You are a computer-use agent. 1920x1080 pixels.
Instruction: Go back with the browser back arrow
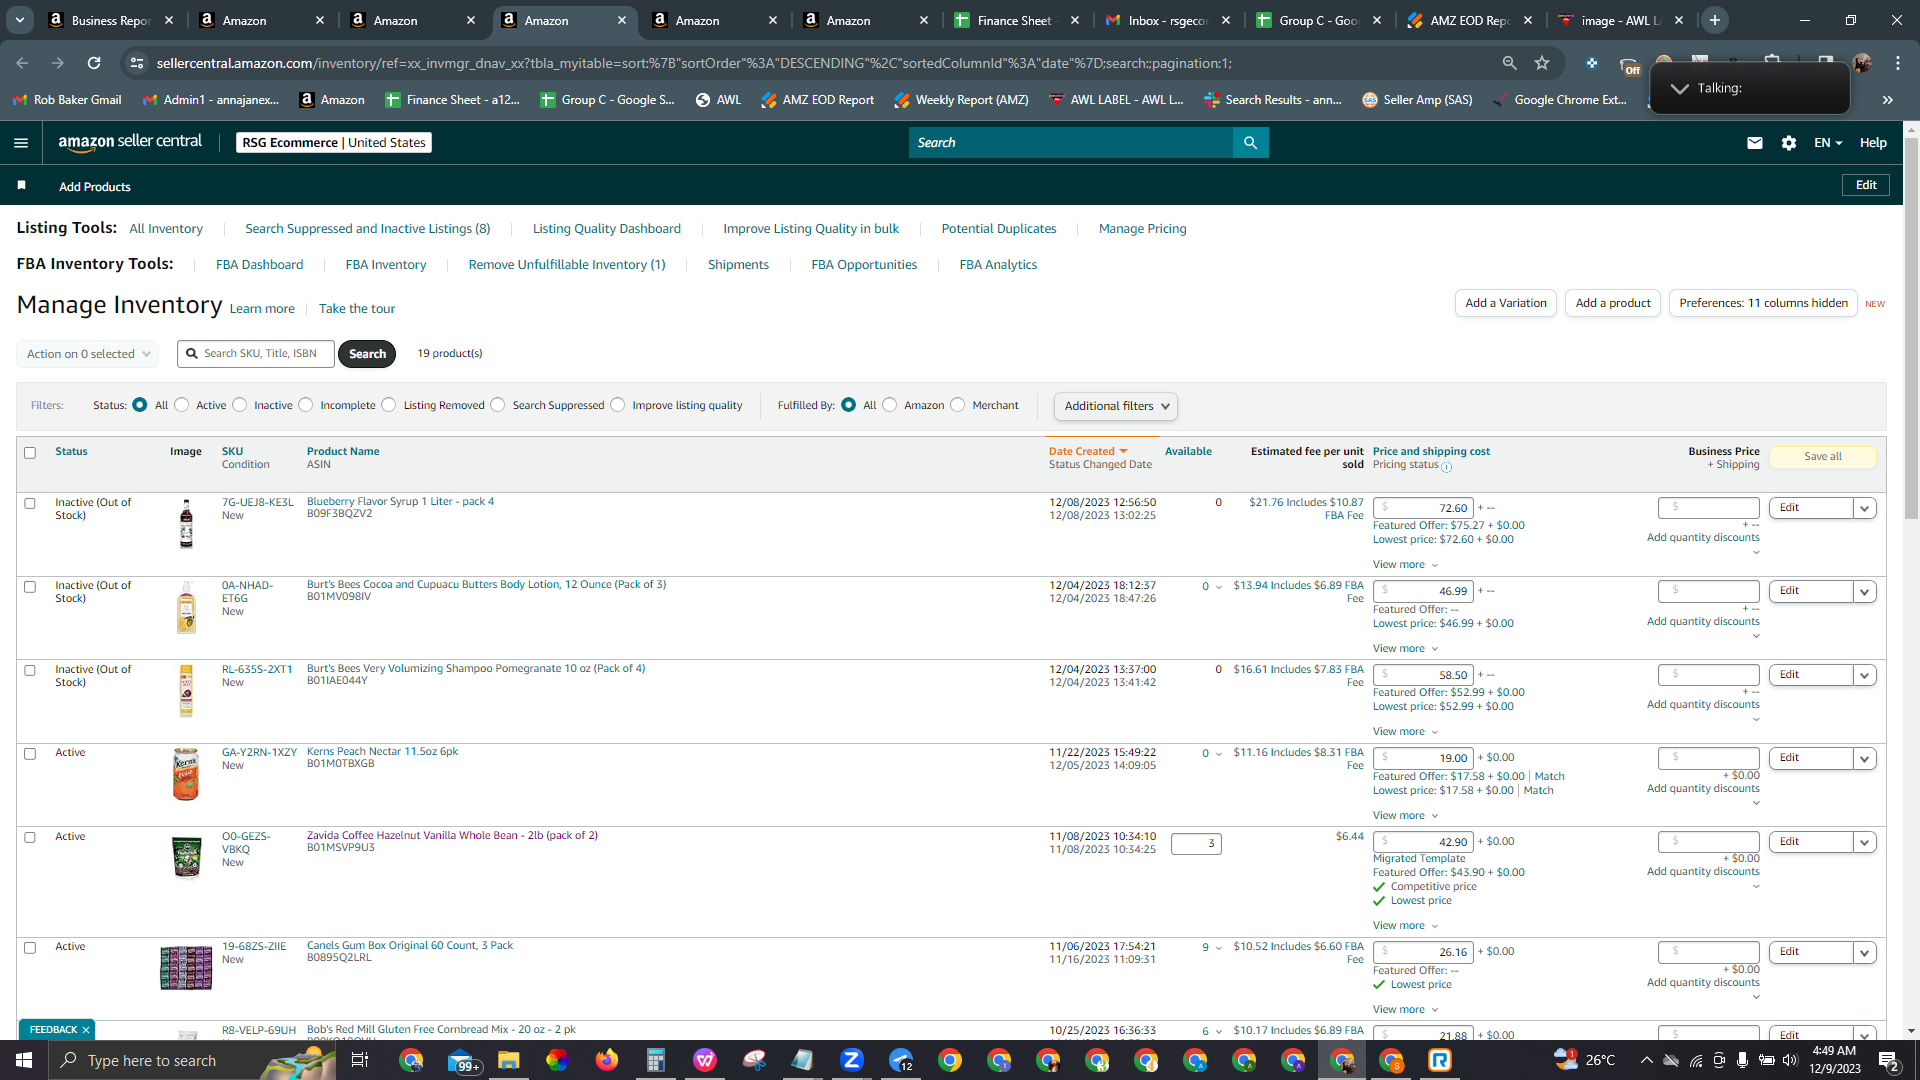tap(22, 63)
